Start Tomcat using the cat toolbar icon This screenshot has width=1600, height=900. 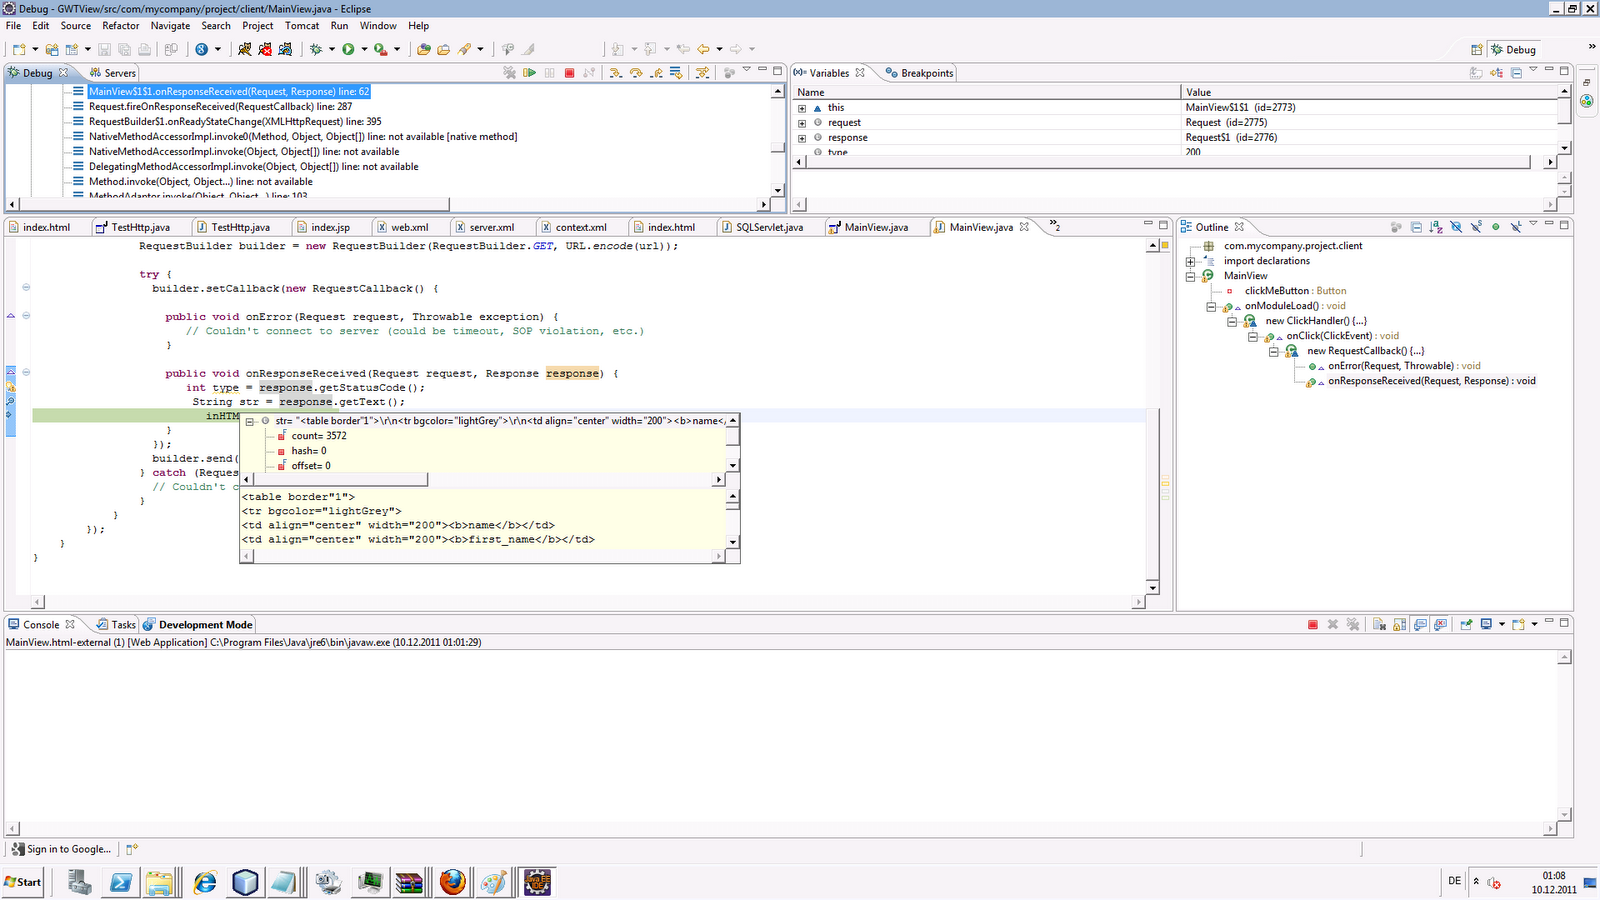pos(246,49)
